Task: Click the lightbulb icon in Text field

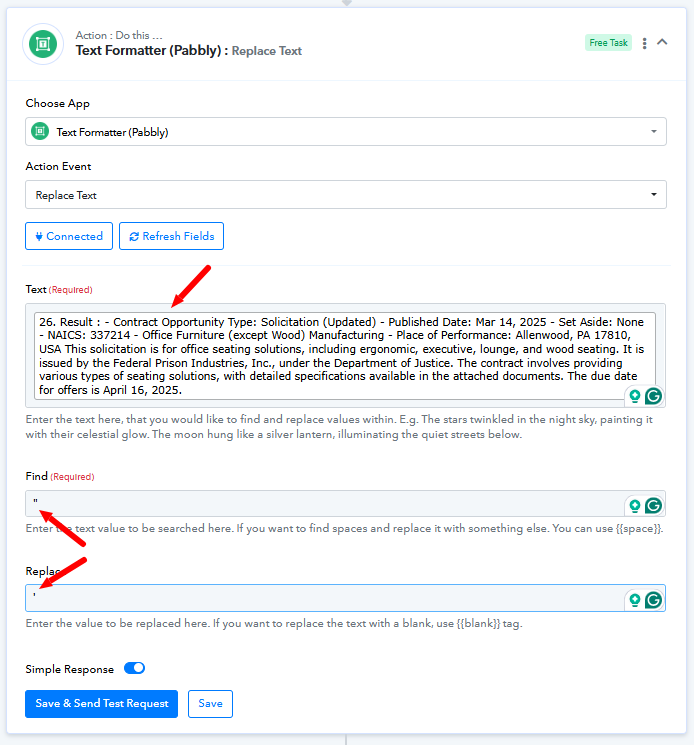Action: 635,396
